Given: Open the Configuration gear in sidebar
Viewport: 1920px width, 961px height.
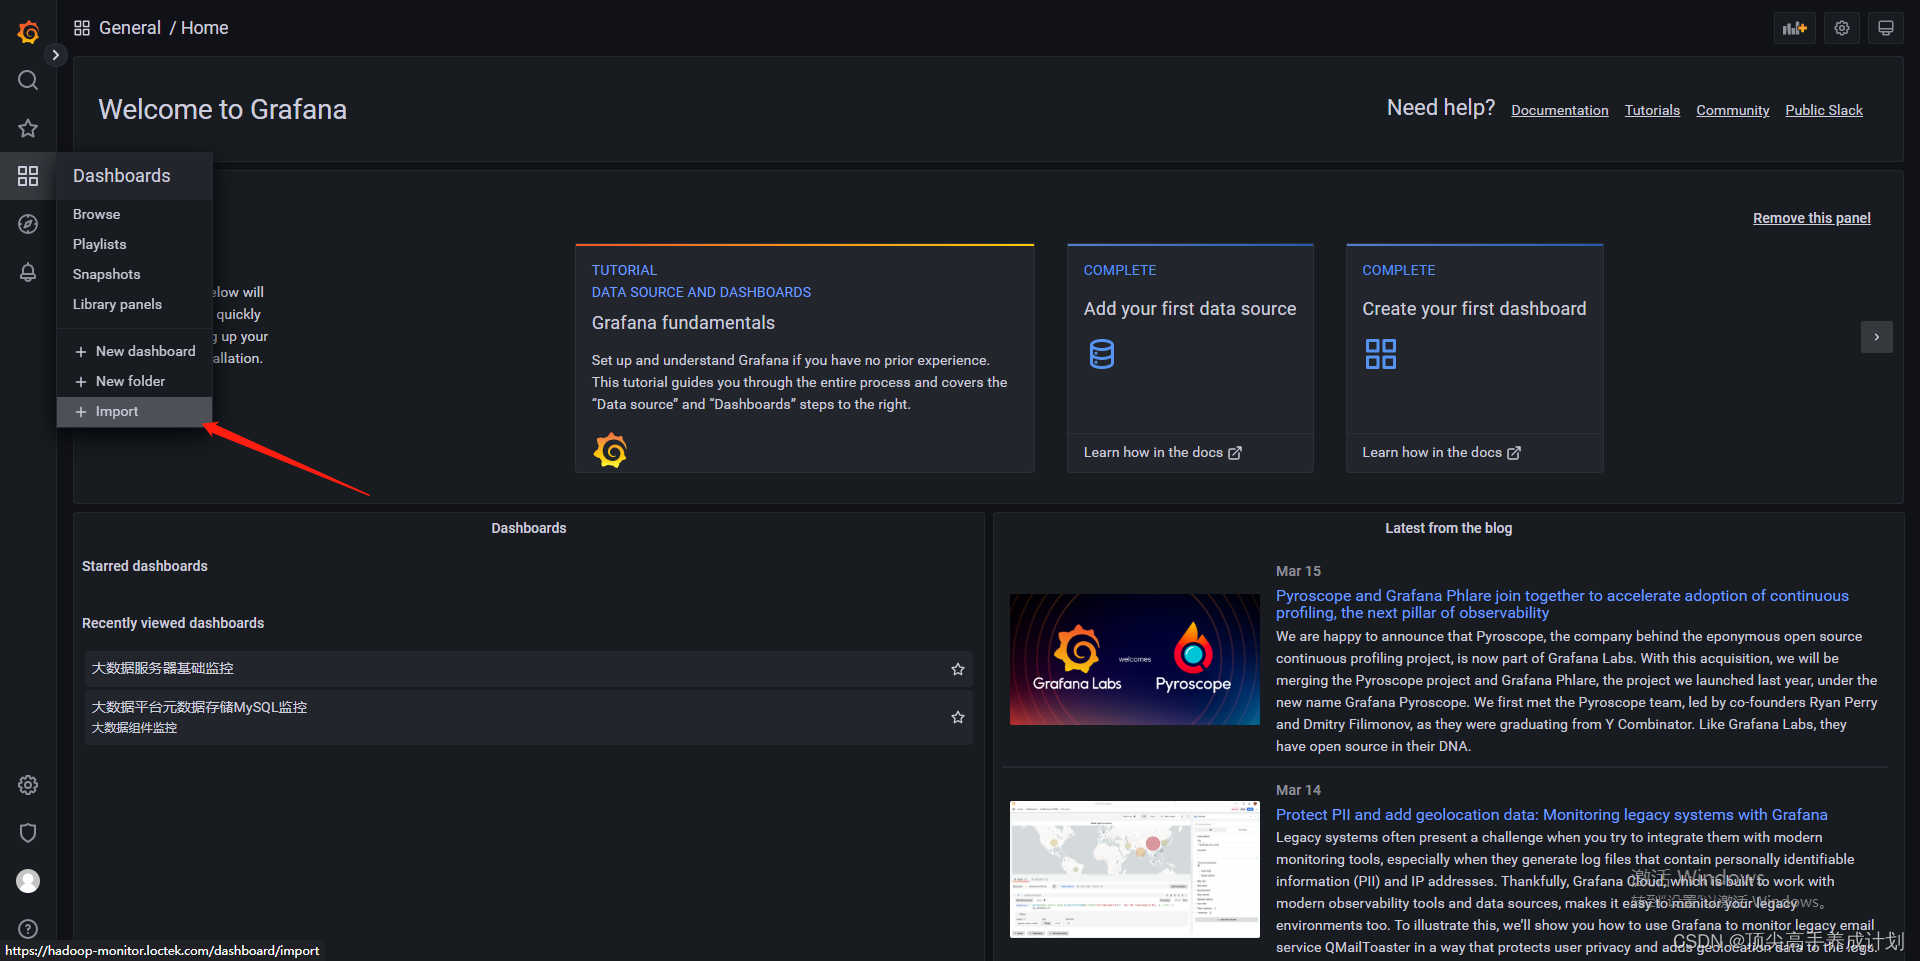Looking at the screenshot, I should tap(28, 785).
